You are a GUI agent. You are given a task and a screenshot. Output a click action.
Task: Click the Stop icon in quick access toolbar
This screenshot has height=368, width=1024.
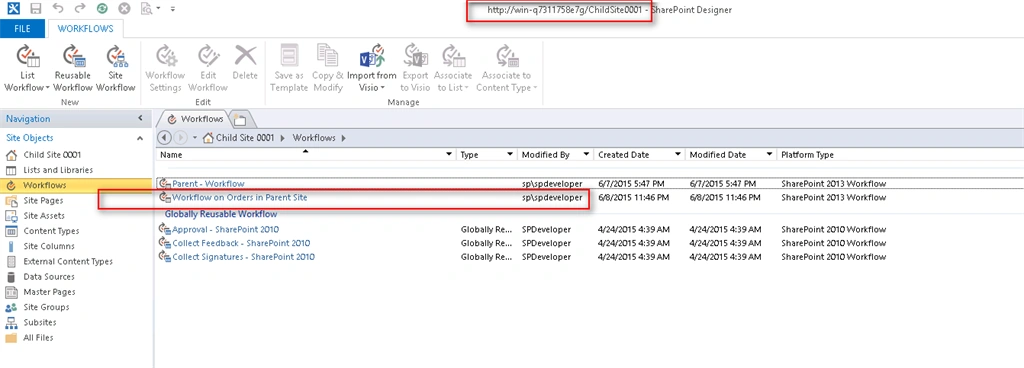124,8
